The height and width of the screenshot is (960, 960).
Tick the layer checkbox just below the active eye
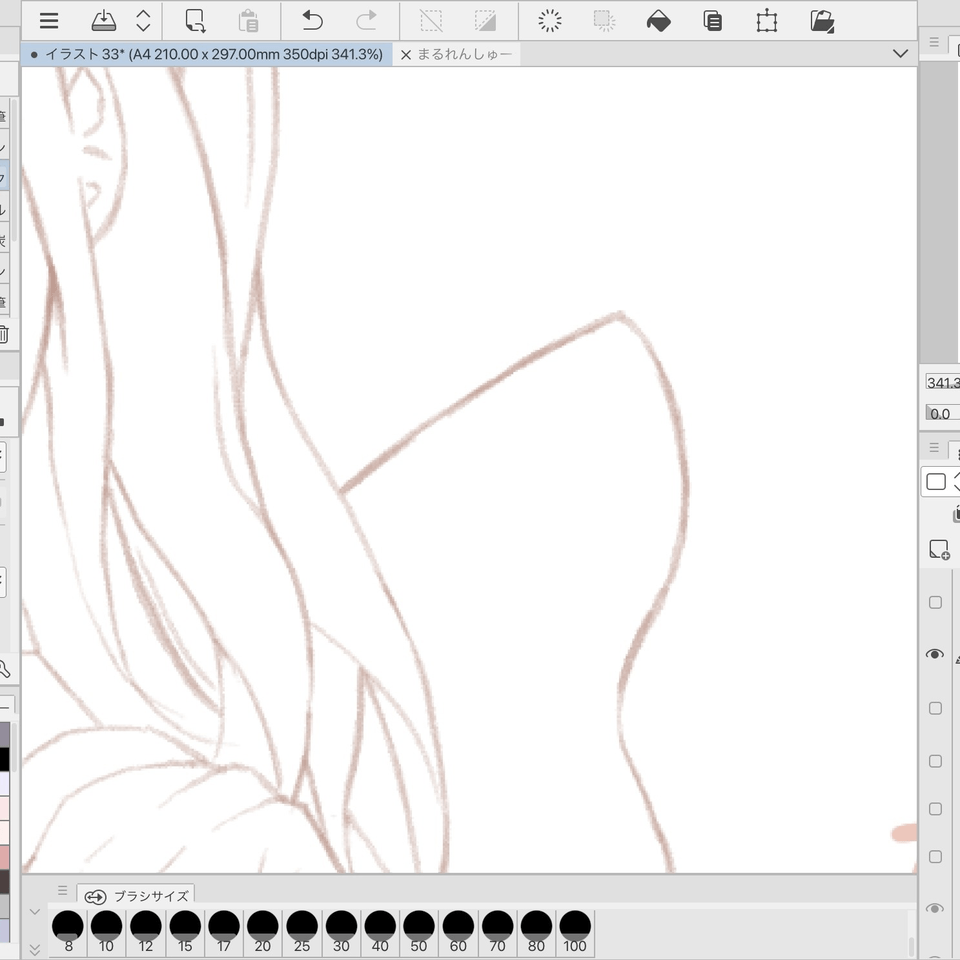pos(935,708)
